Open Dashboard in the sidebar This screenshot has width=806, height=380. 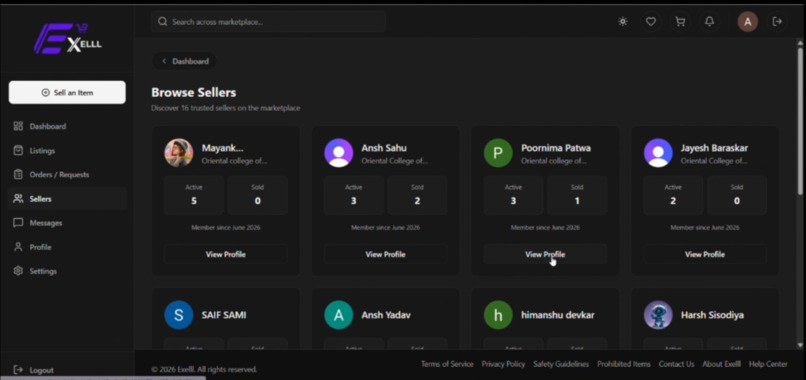click(67, 126)
